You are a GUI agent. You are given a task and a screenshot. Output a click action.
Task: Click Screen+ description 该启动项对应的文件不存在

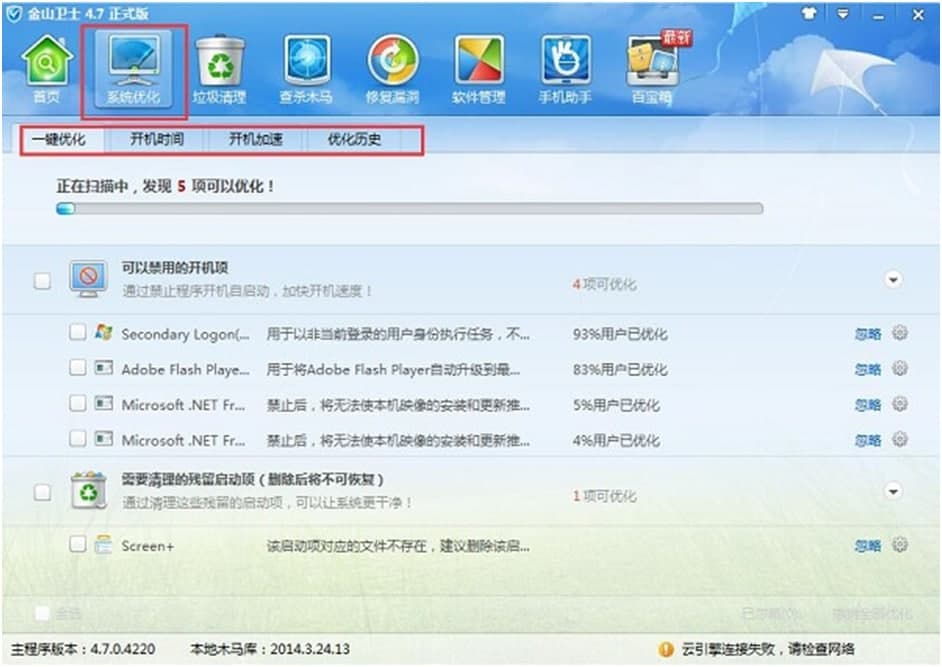[398, 546]
